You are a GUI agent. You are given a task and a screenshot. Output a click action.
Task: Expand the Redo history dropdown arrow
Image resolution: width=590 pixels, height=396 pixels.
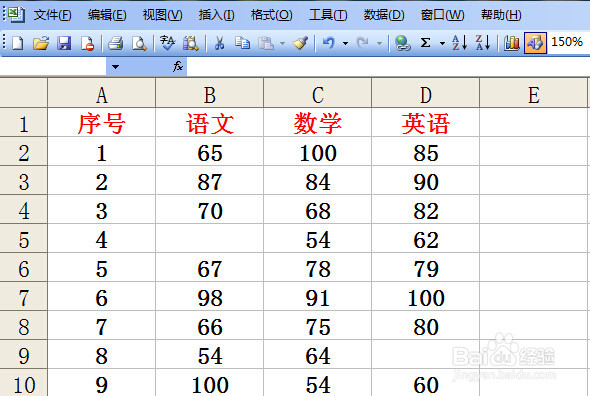[379, 44]
